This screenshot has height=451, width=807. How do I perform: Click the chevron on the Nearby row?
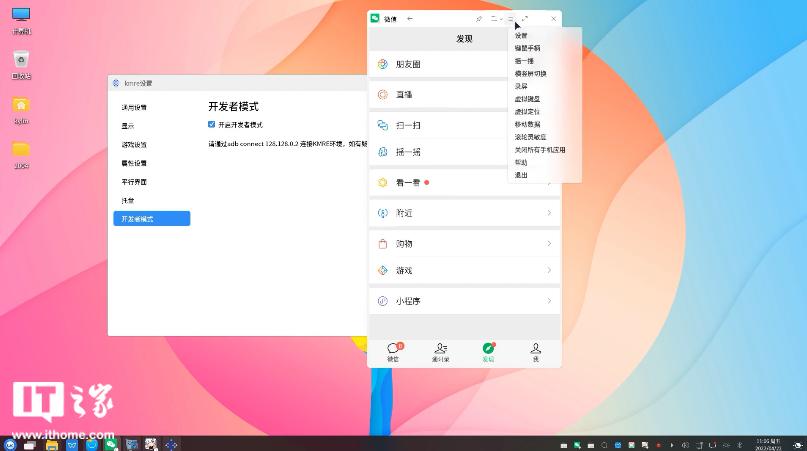point(549,213)
